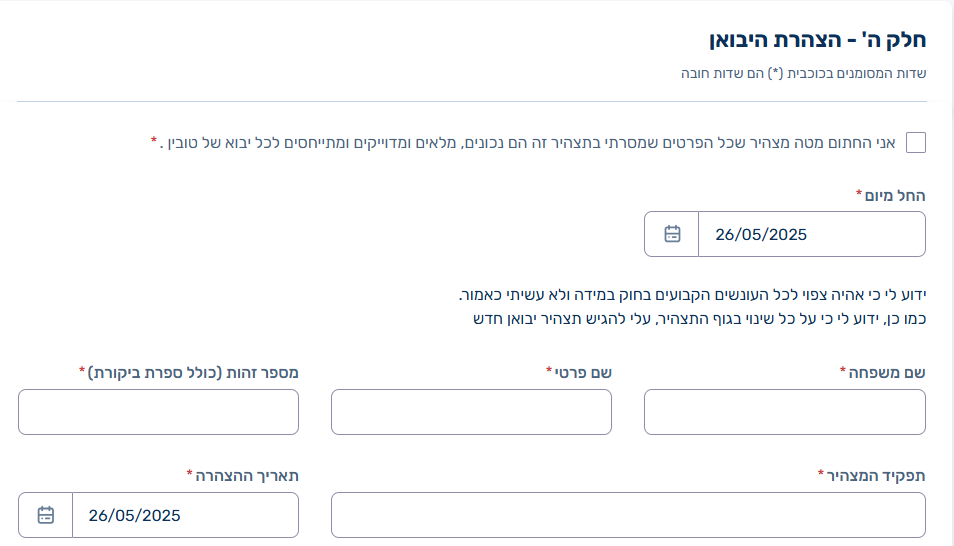Focus the תאריך ההצהרה date value
The image size is (954, 546).
[186, 515]
